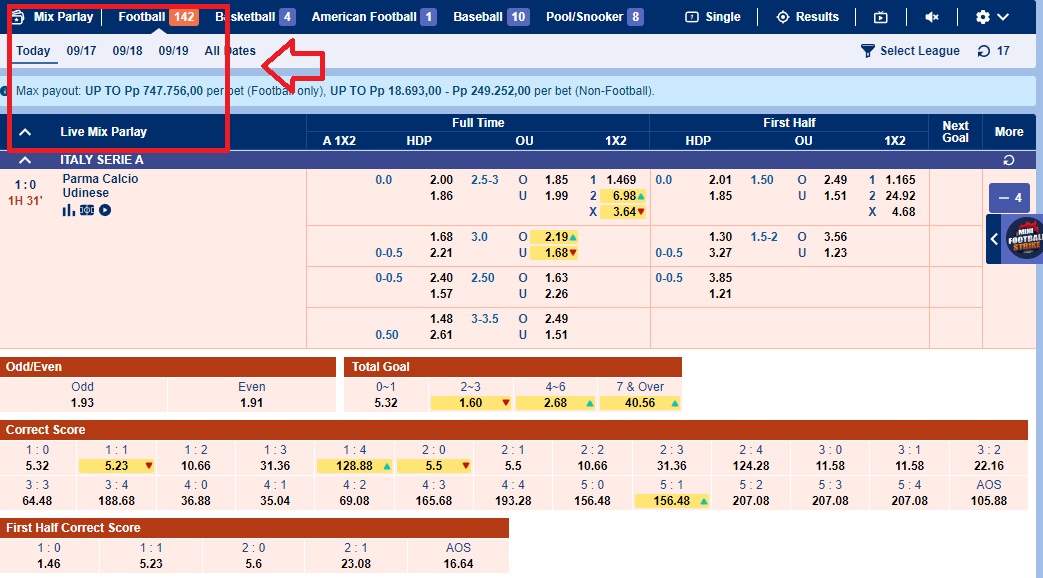Viewport: 1043px width, 578px height.
Task: Collapse the ITALY SERIE A league
Action: (25, 160)
